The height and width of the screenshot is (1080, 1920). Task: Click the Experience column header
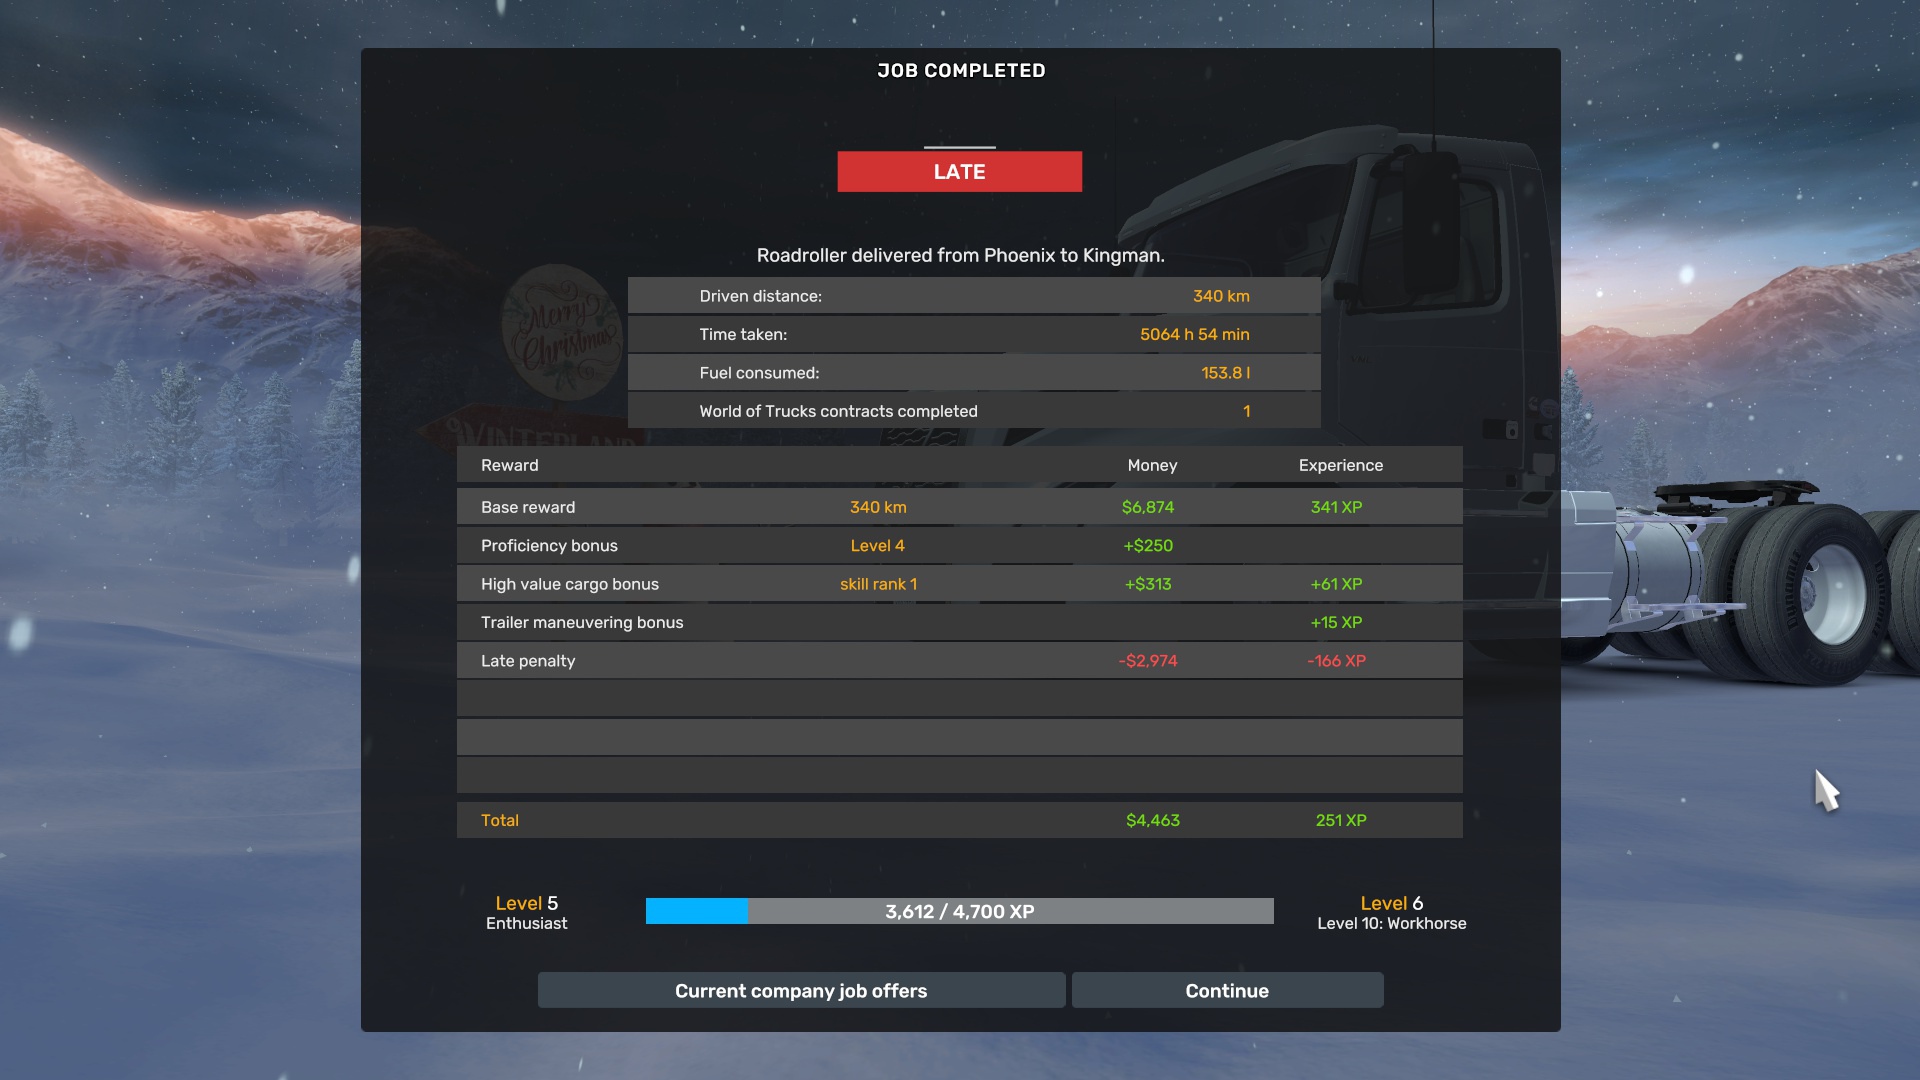(x=1340, y=465)
